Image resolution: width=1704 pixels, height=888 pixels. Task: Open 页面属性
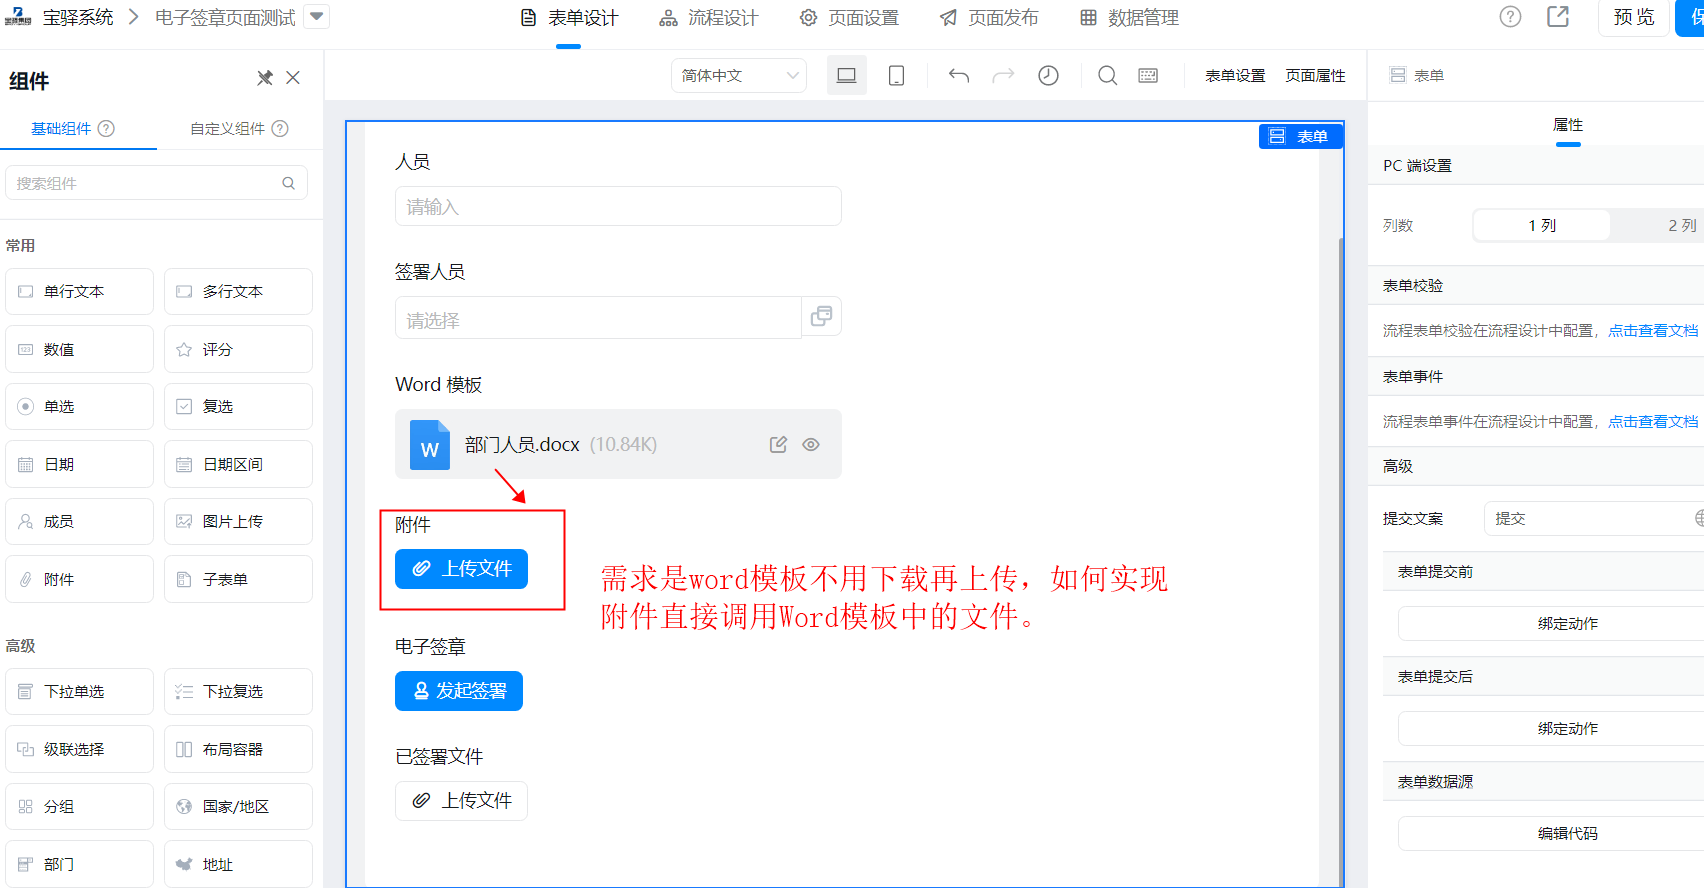1315,75
